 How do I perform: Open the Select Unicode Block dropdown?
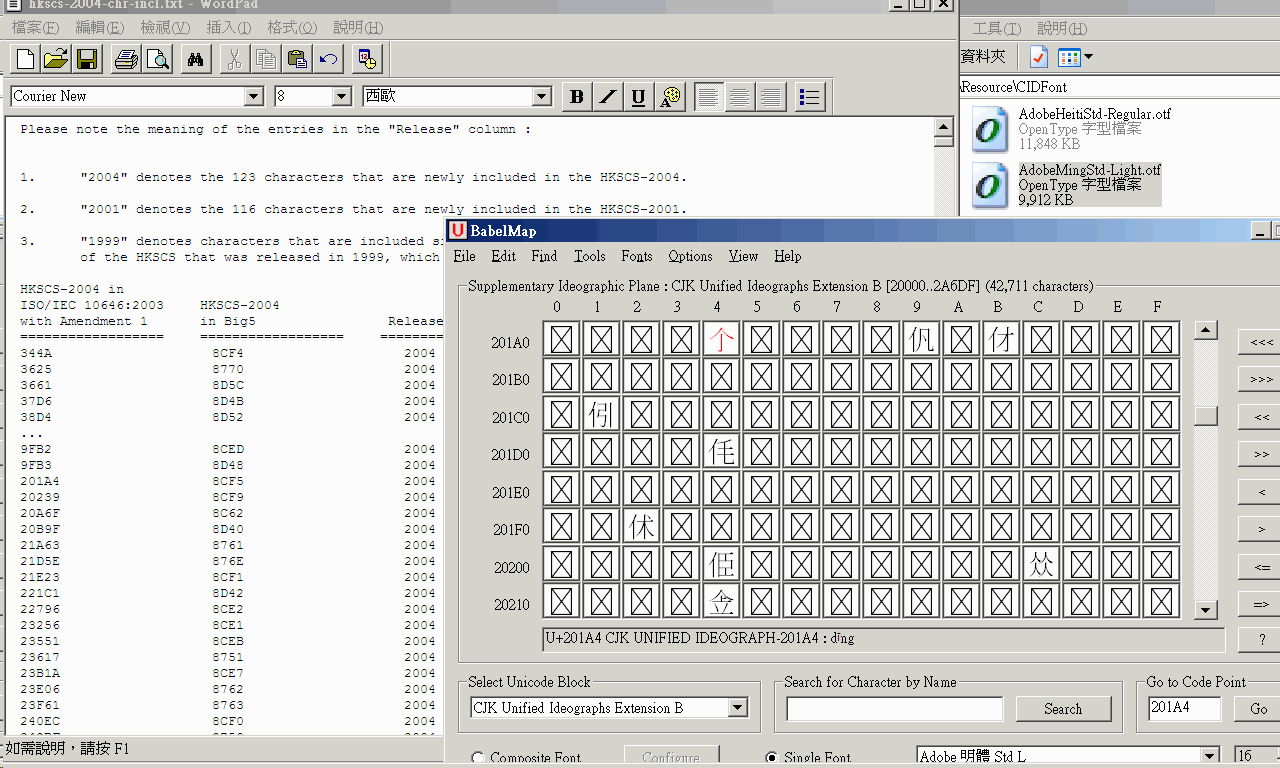click(x=738, y=708)
